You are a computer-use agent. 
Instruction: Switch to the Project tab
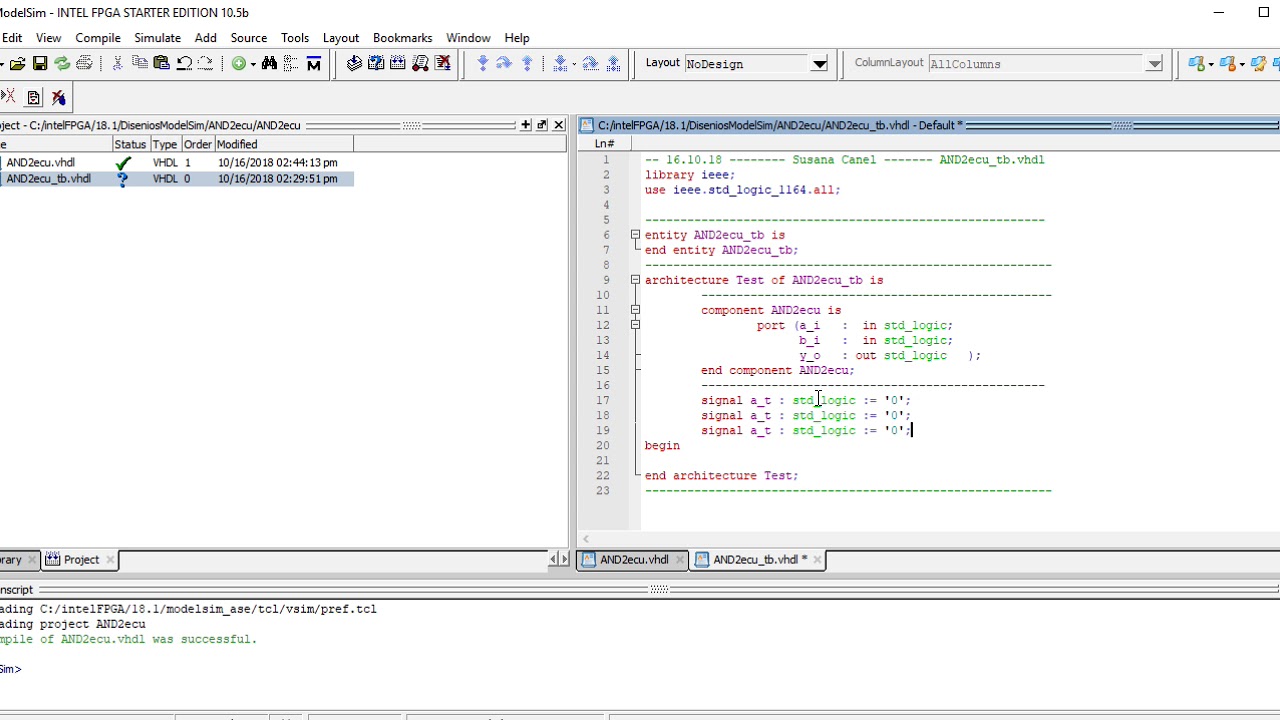pos(81,560)
